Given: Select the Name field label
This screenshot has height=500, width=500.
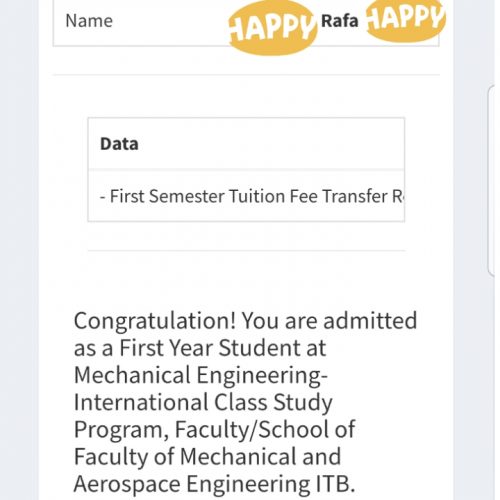Looking at the screenshot, I should (89, 21).
